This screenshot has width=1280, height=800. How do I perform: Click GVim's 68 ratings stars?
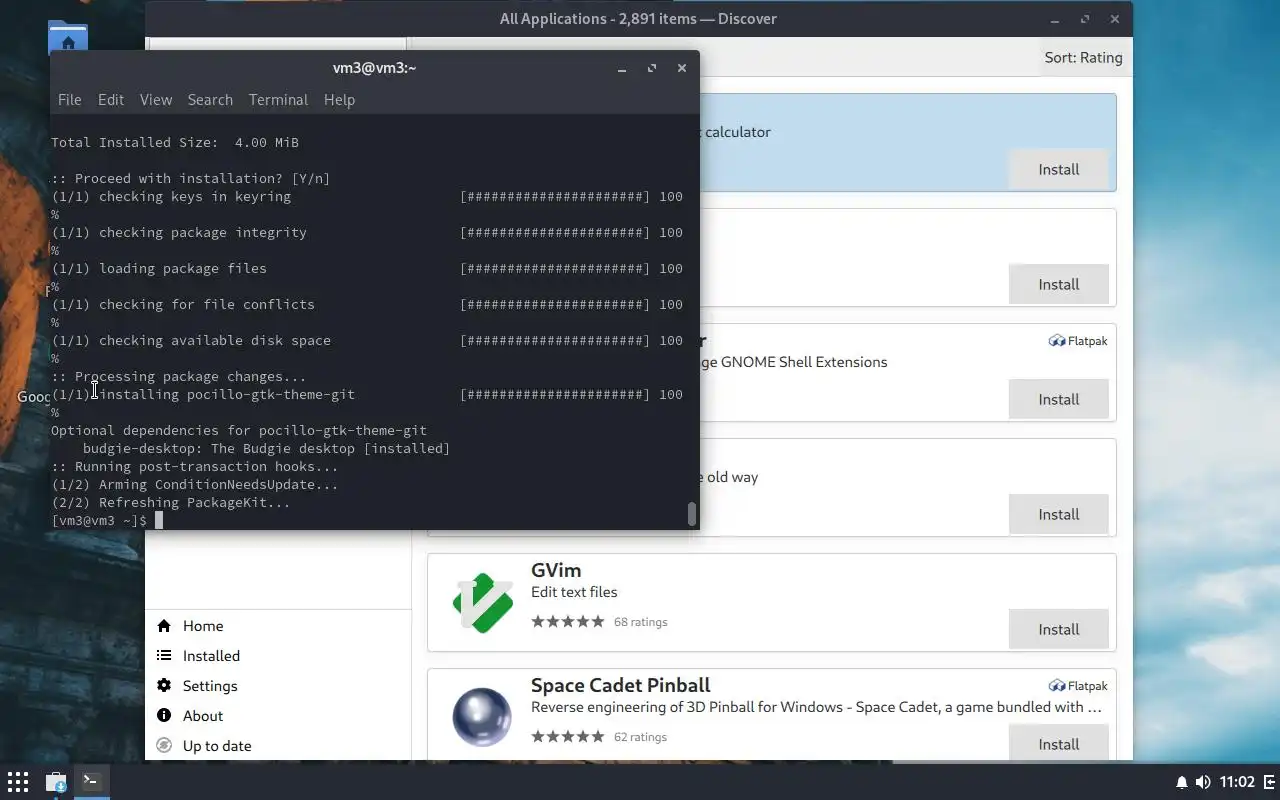point(568,622)
